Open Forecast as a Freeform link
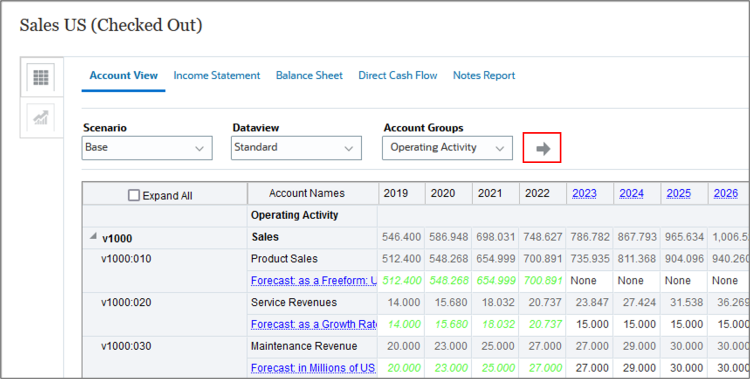 314,280
